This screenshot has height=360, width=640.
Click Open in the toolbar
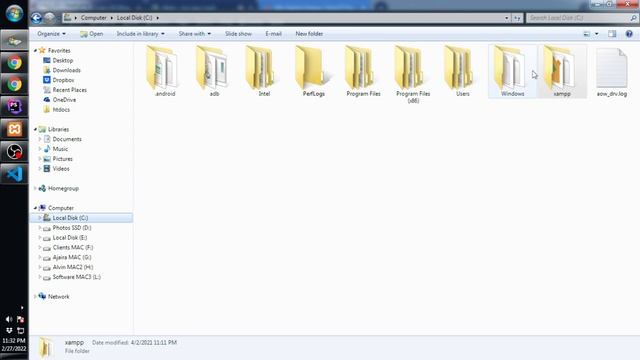pos(92,34)
